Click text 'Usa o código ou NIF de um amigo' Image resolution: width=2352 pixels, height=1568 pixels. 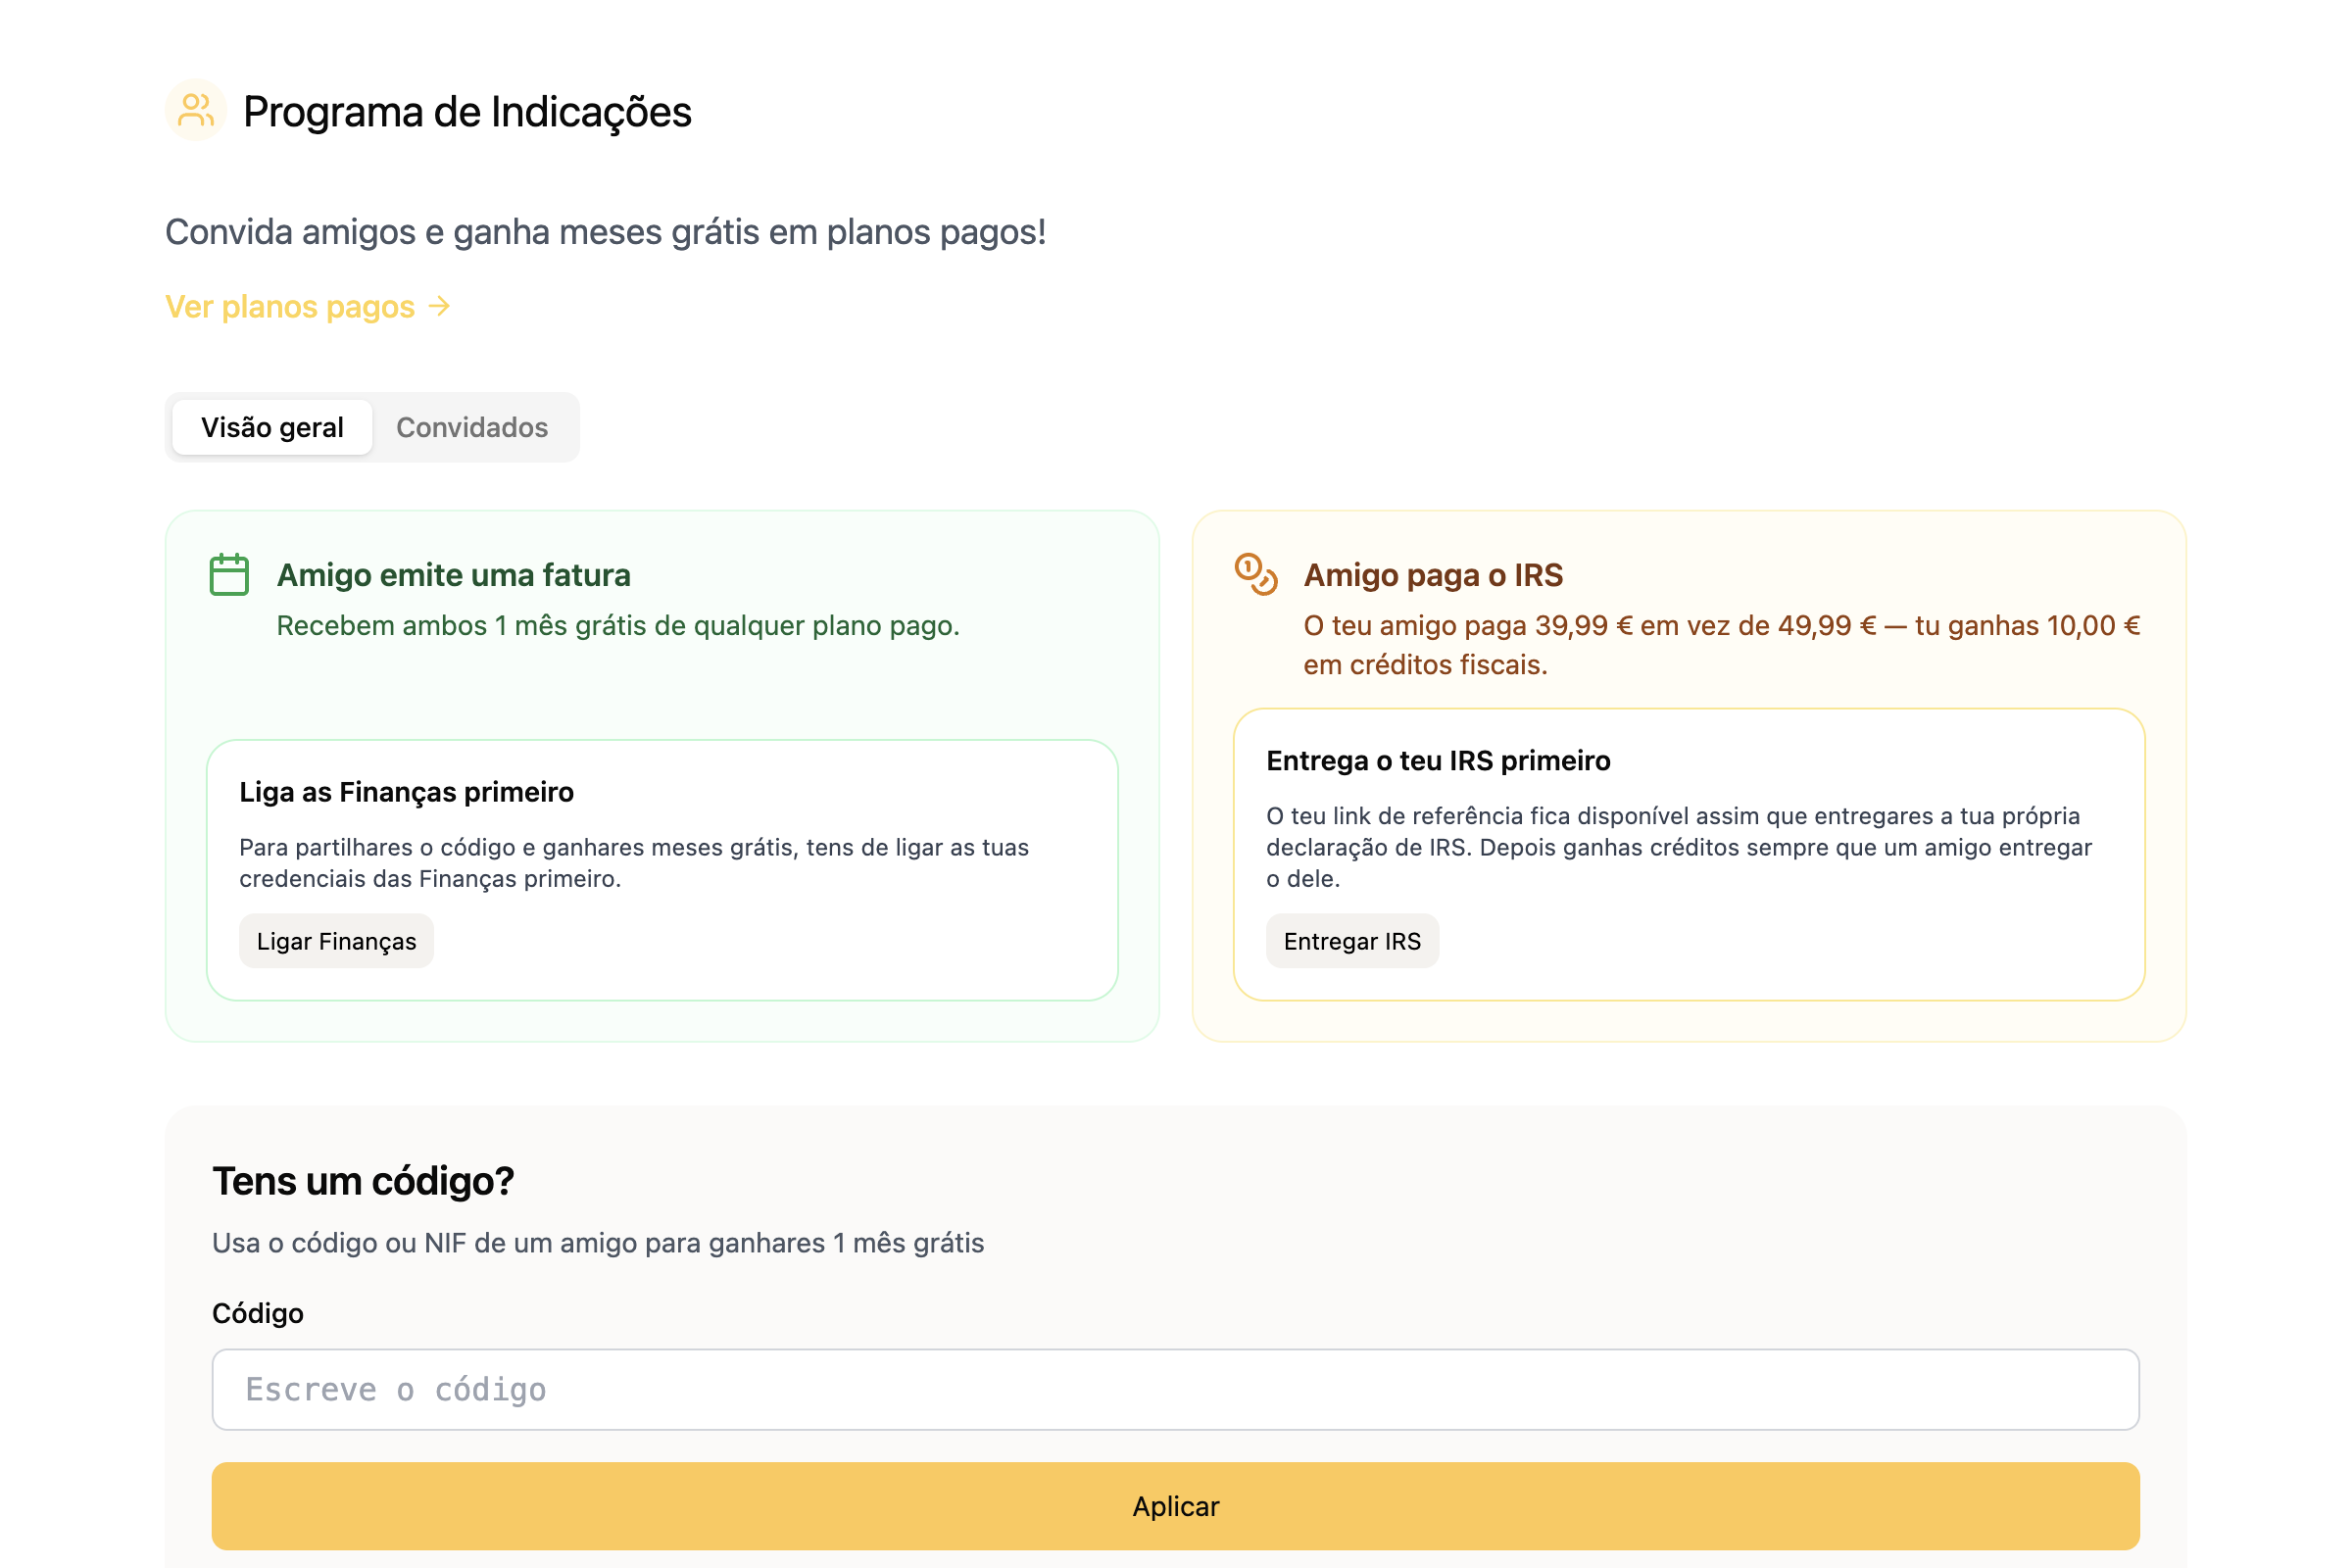click(425, 1243)
